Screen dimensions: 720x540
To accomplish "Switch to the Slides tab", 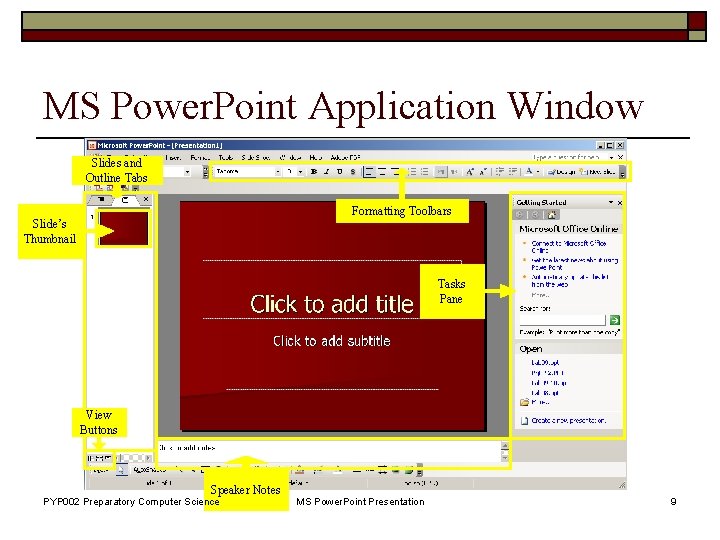I will tap(125, 200).
